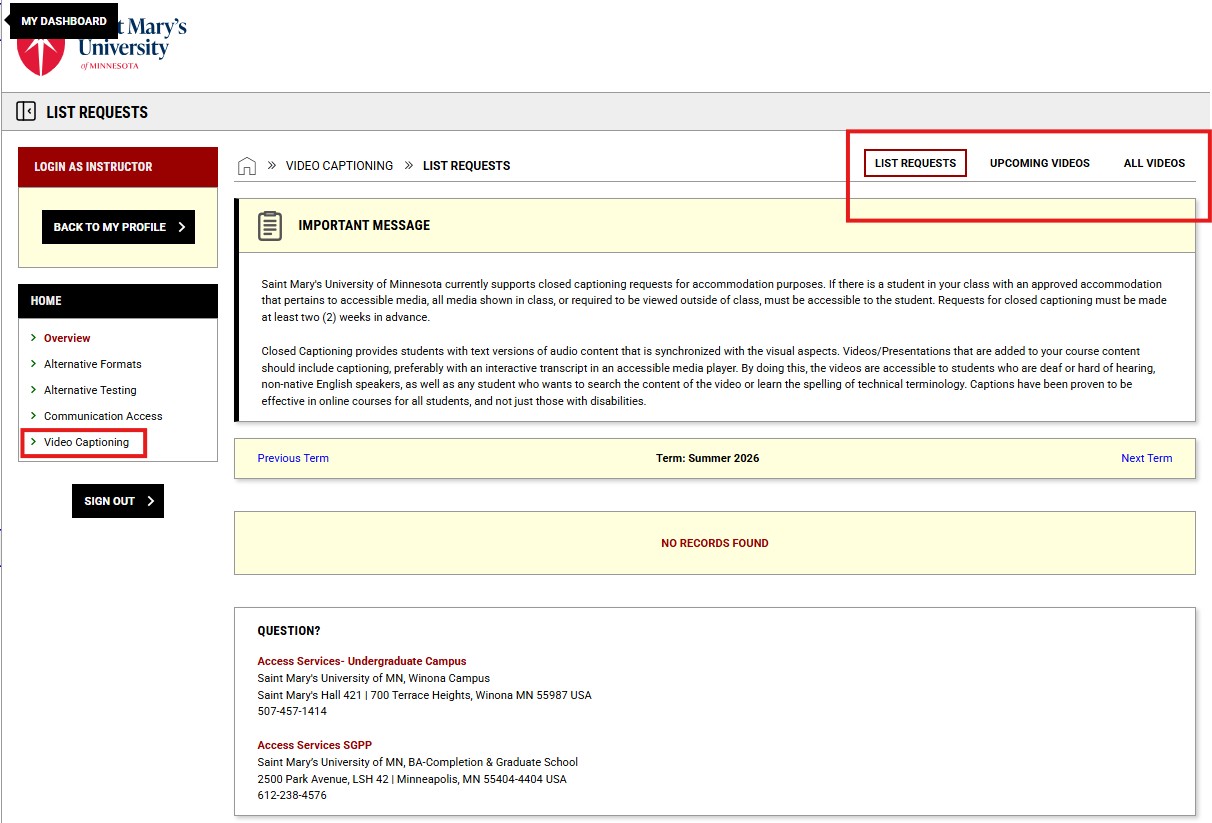This screenshot has height=823, width=1212.
Task: Open Alternative Formats menu item
Action: click(x=93, y=364)
